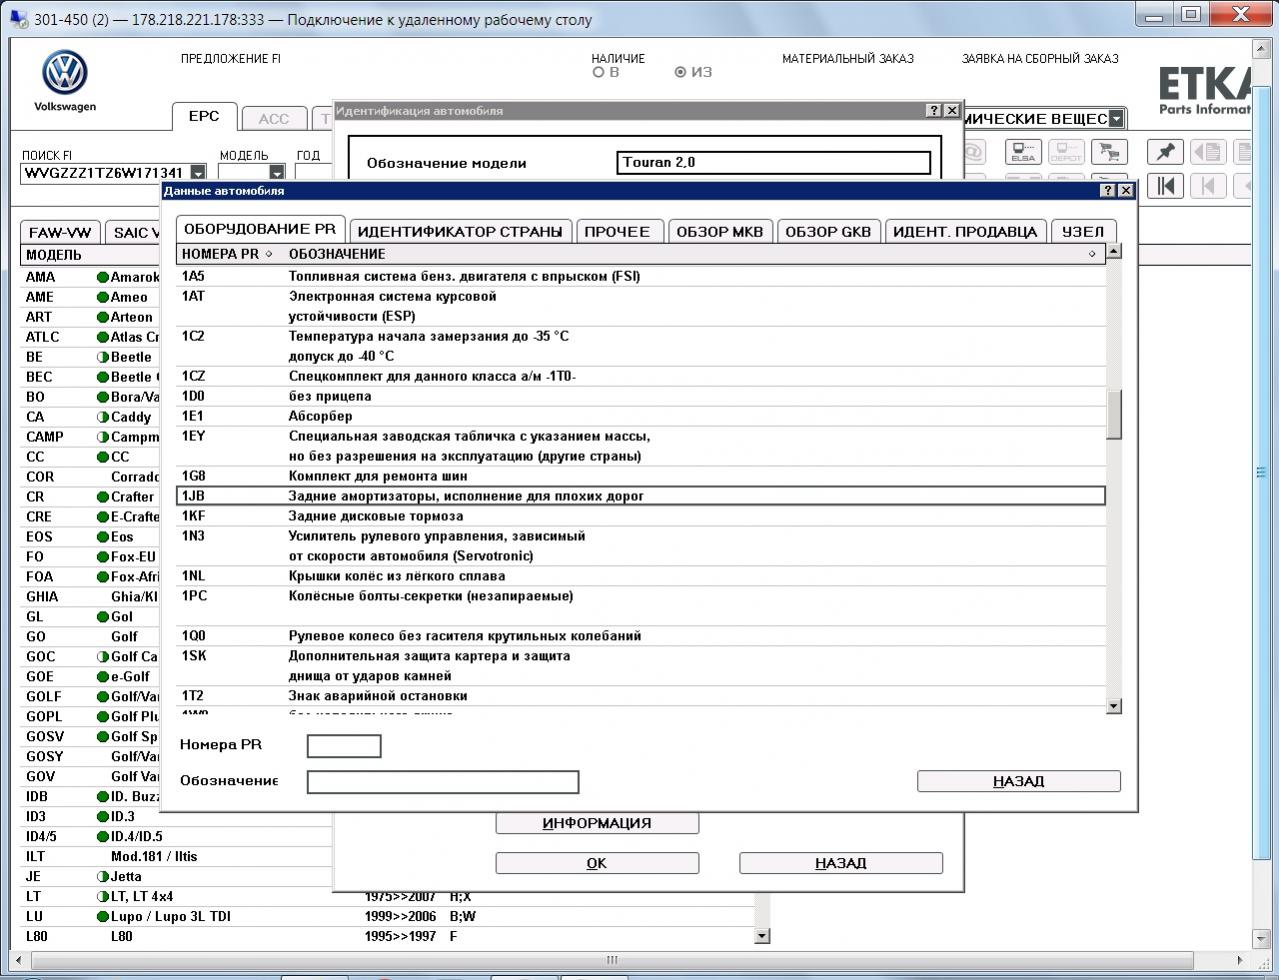This screenshot has height=980, width=1279.
Task: Click the greyed previous record arrow icon
Action: click(x=1208, y=185)
